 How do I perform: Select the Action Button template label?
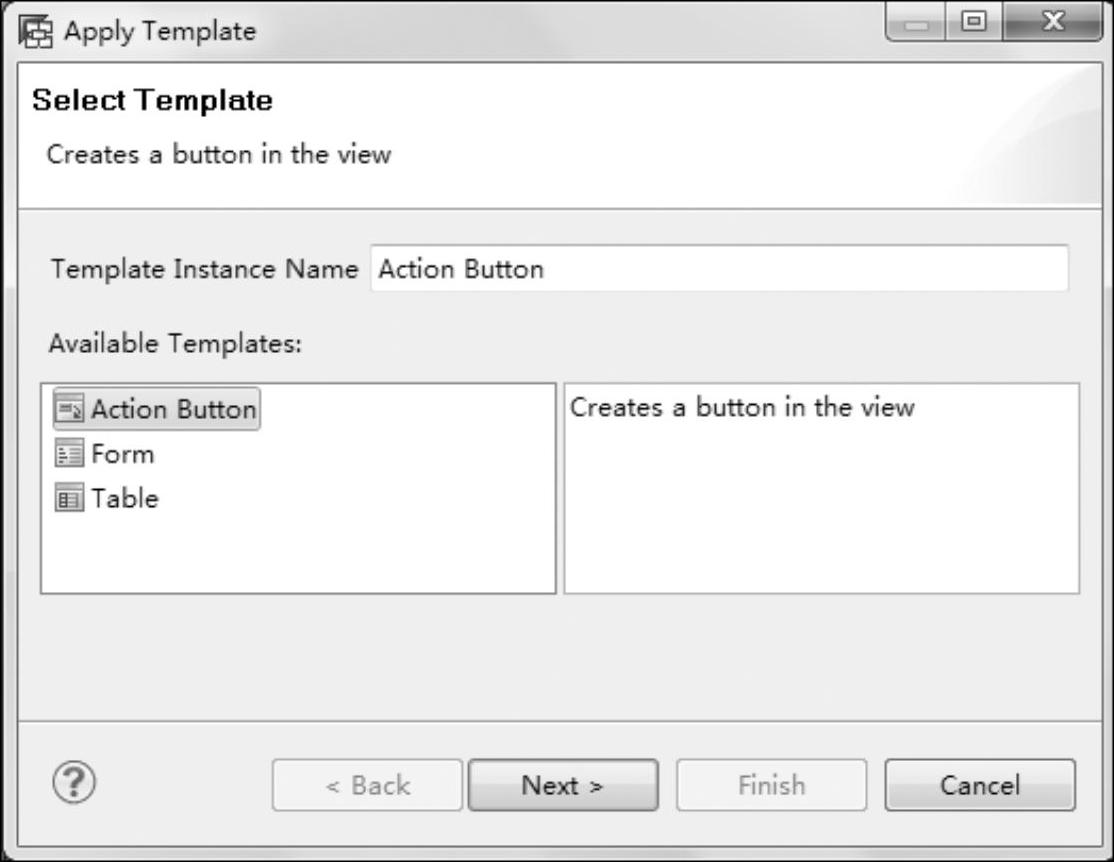coord(174,409)
